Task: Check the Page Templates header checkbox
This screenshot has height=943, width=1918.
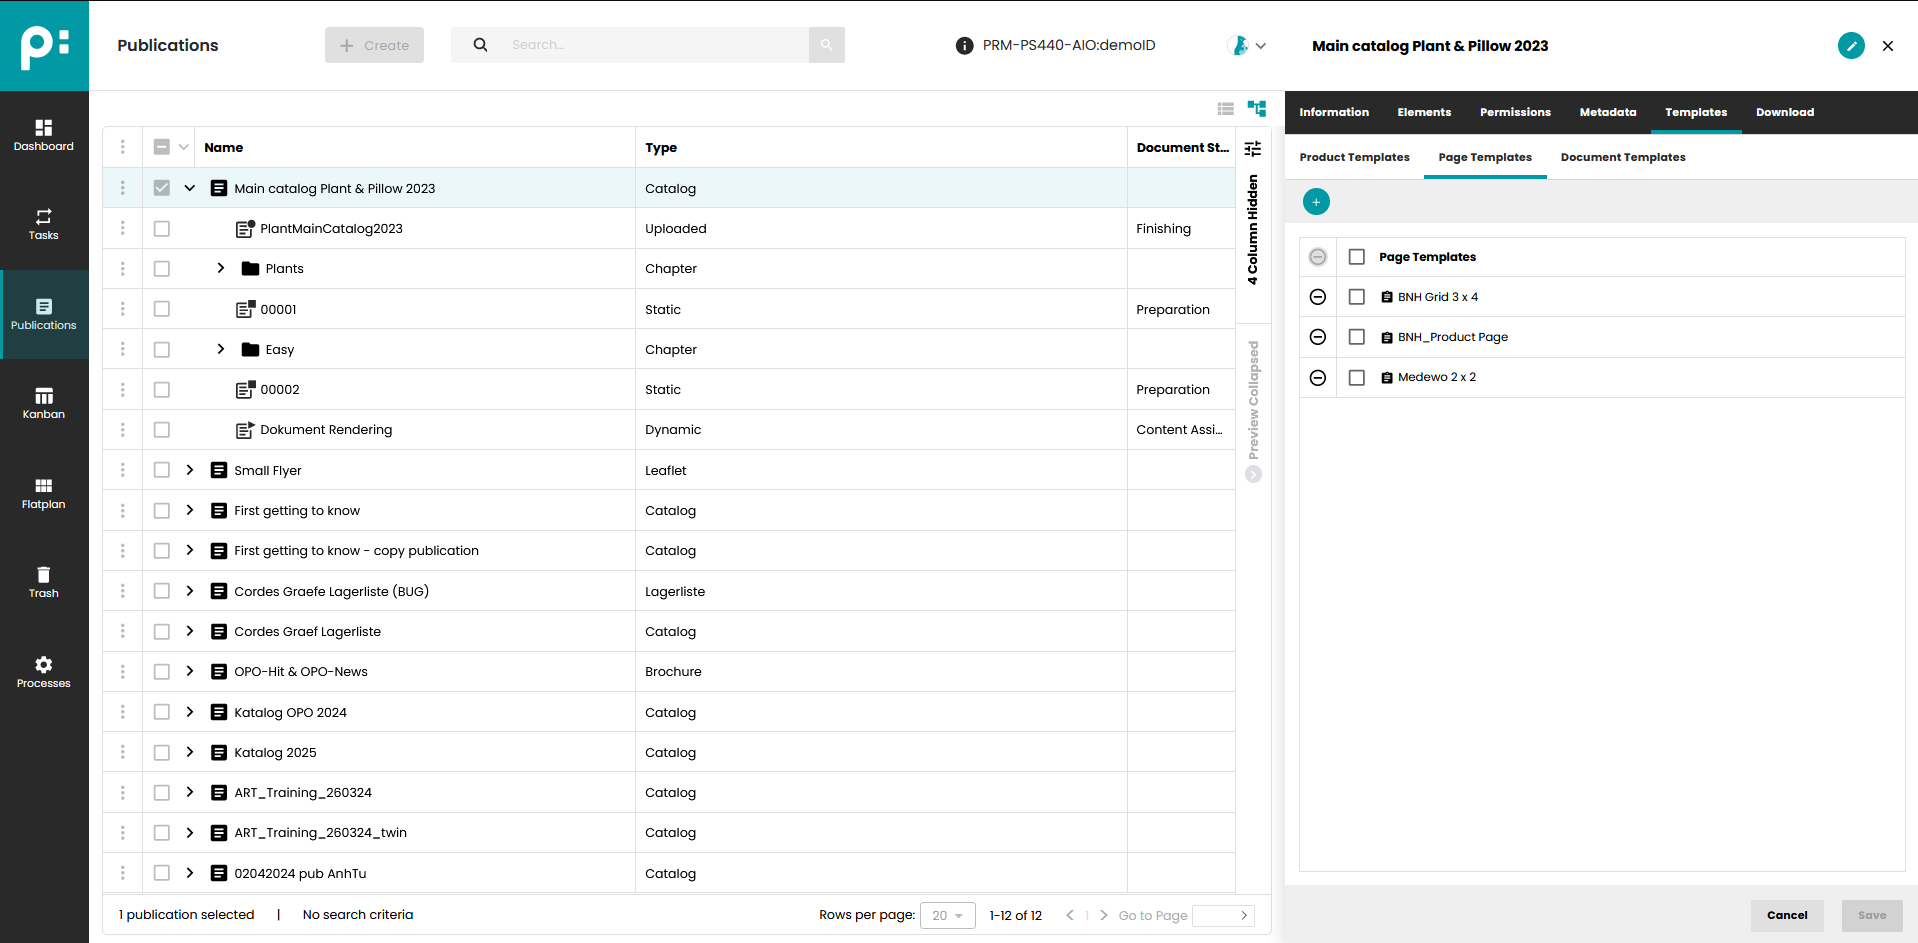Action: [1356, 256]
